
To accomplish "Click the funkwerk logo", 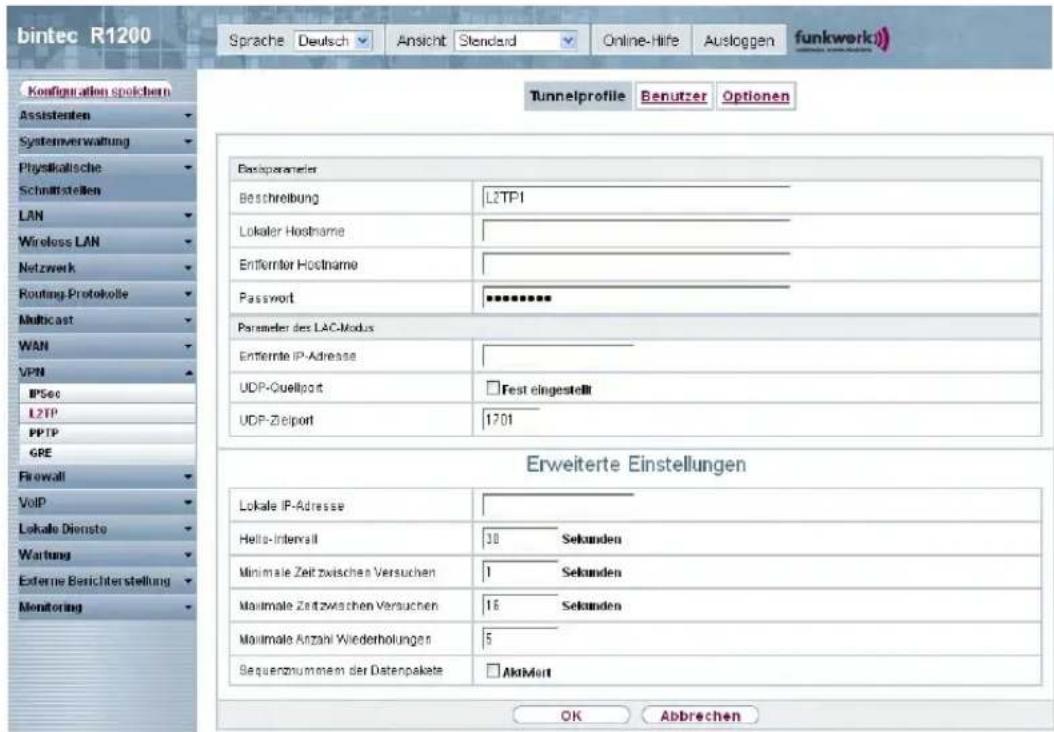I will click(842, 40).
